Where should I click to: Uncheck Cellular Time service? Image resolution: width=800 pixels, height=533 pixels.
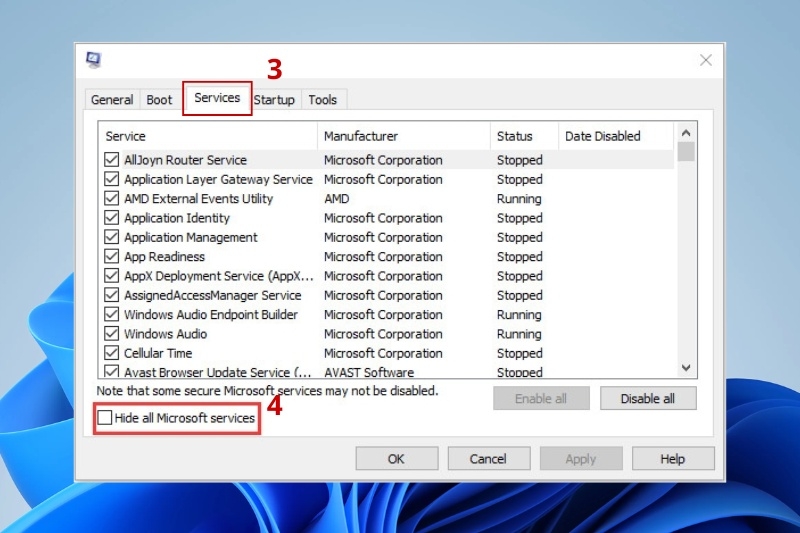(111, 353)
